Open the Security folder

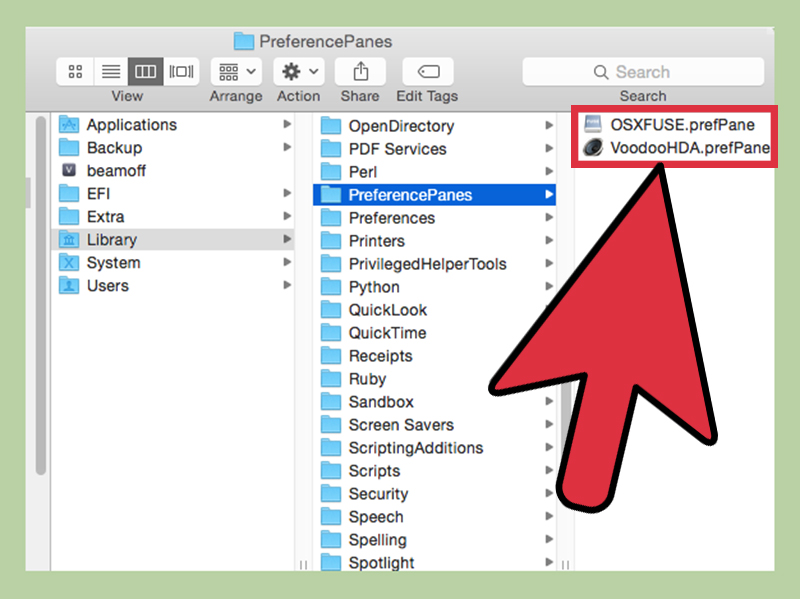click(435, 493)
